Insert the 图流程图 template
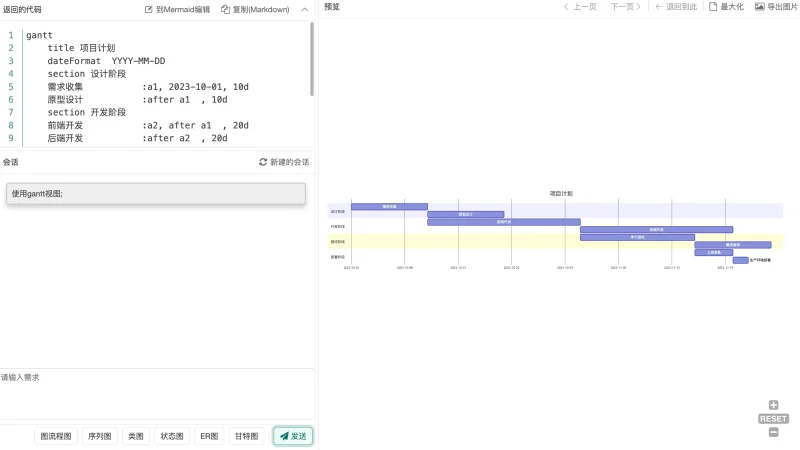 click(x=56, y=436)
